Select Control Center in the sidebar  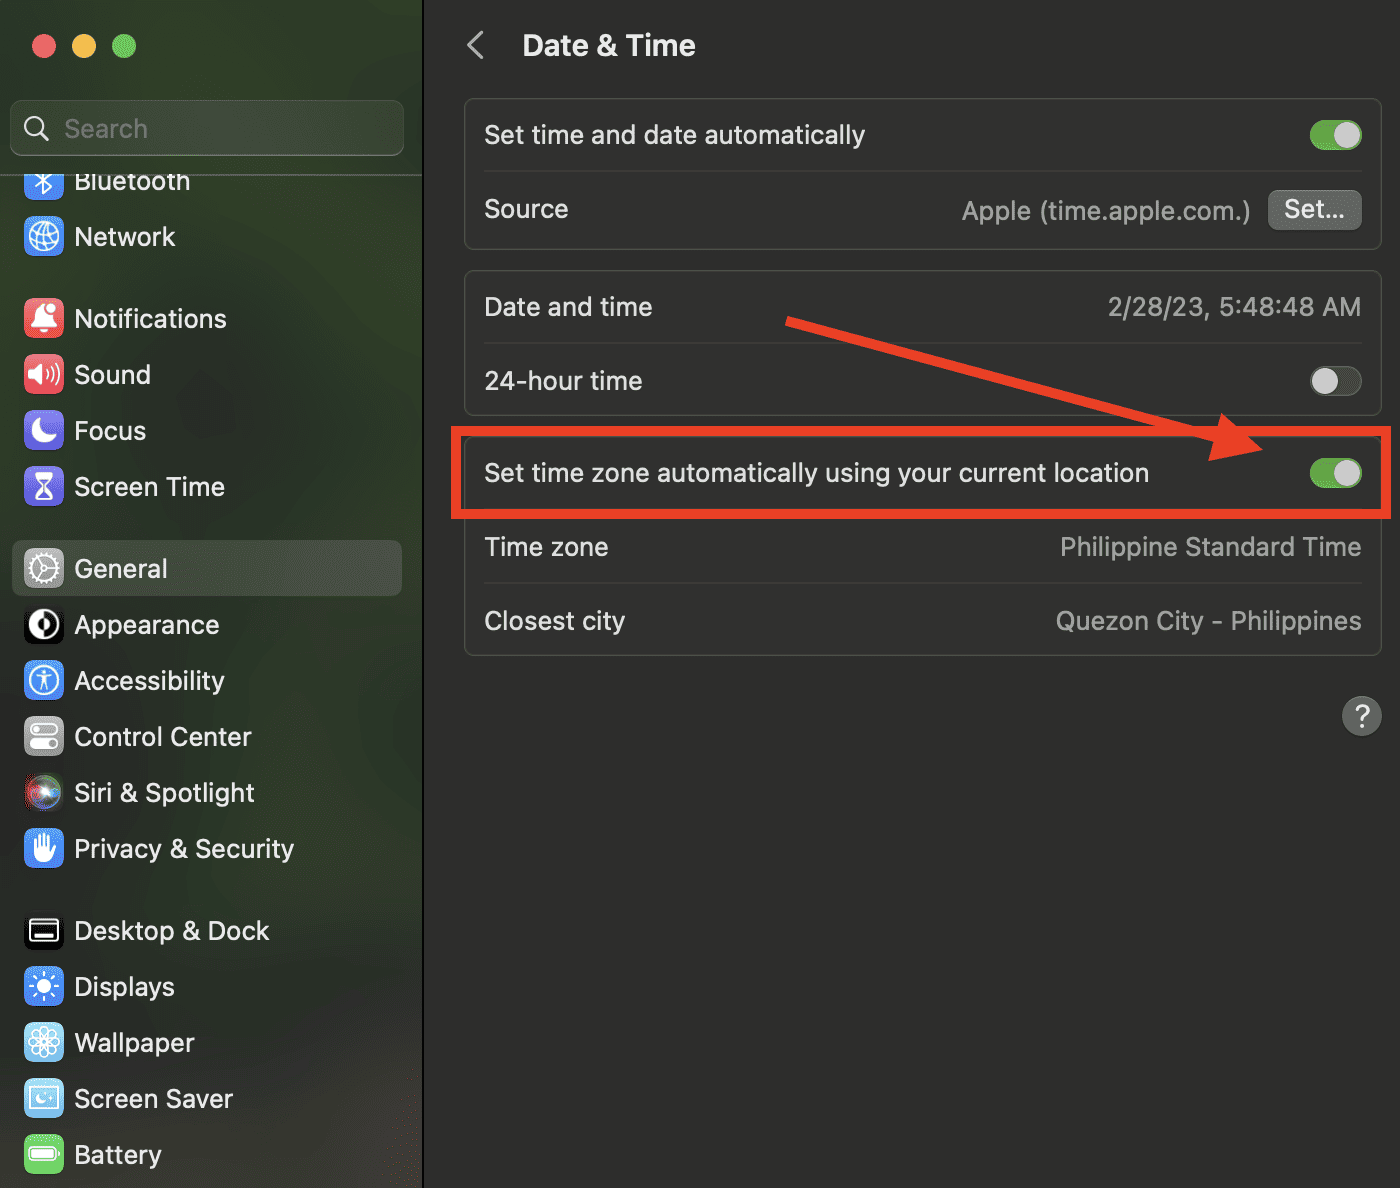pos(162,737)
